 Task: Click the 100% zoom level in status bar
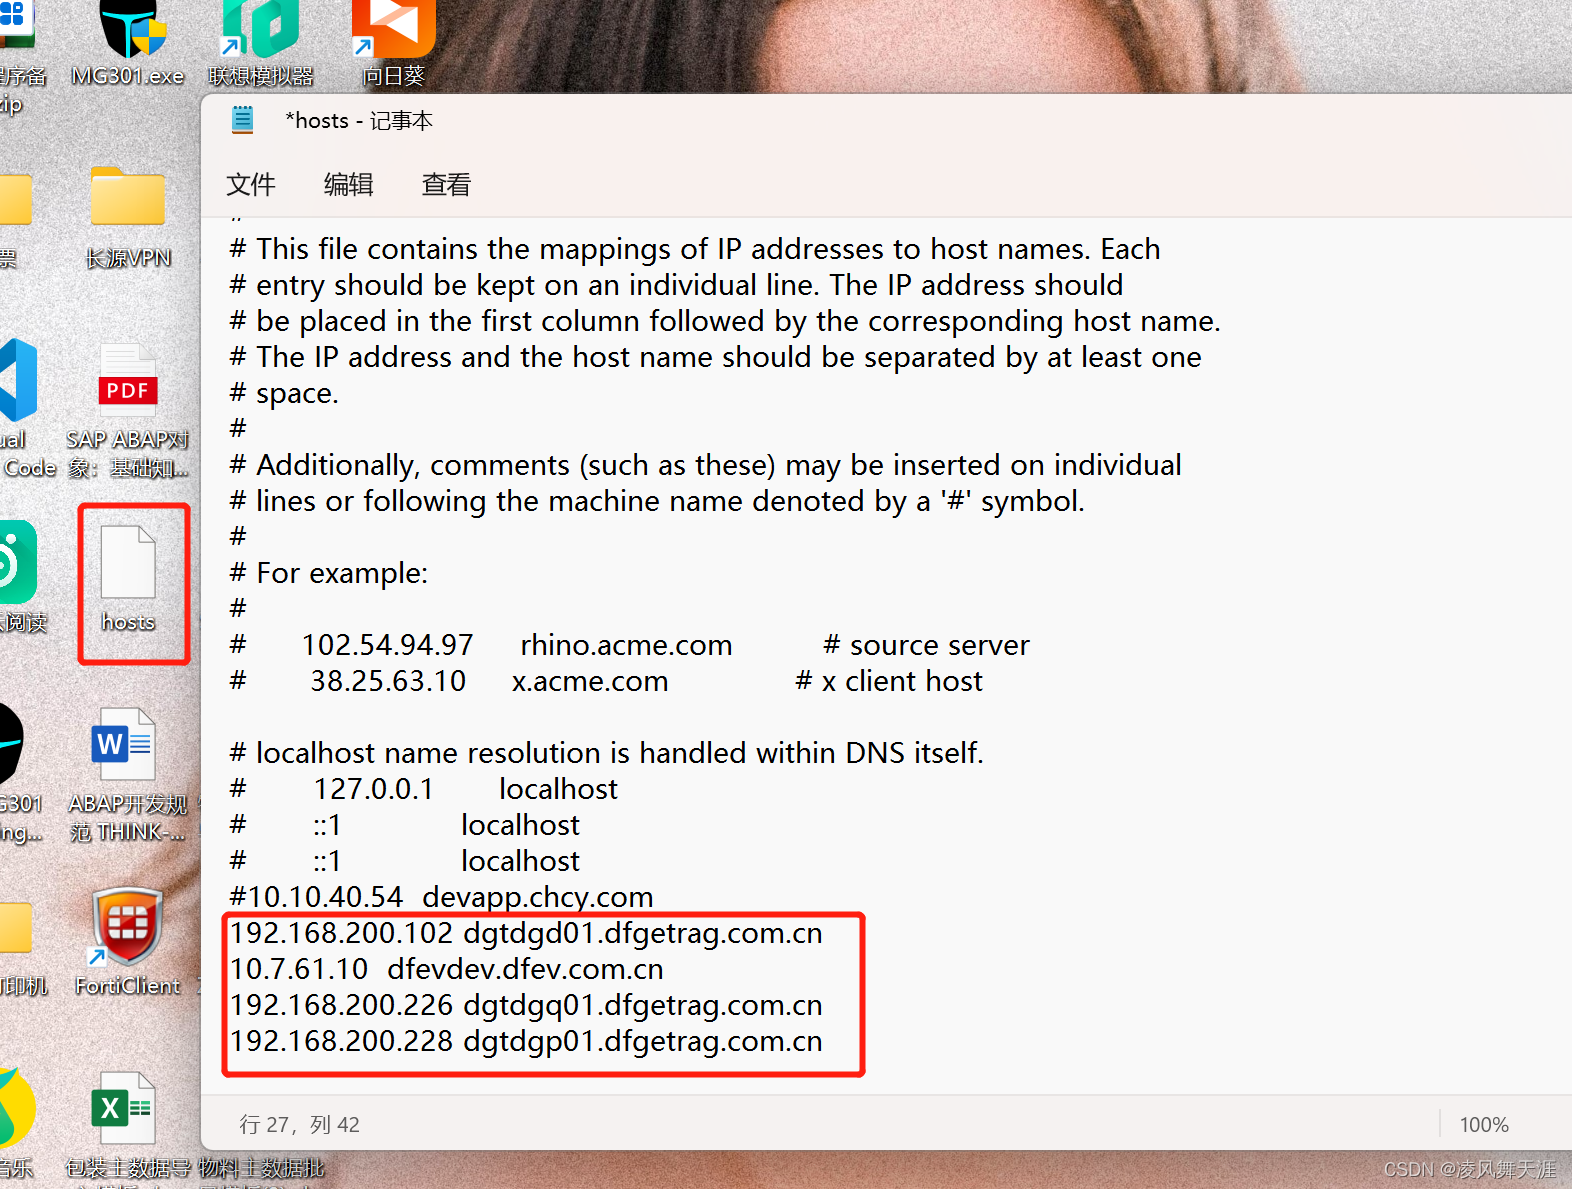1484,1125
